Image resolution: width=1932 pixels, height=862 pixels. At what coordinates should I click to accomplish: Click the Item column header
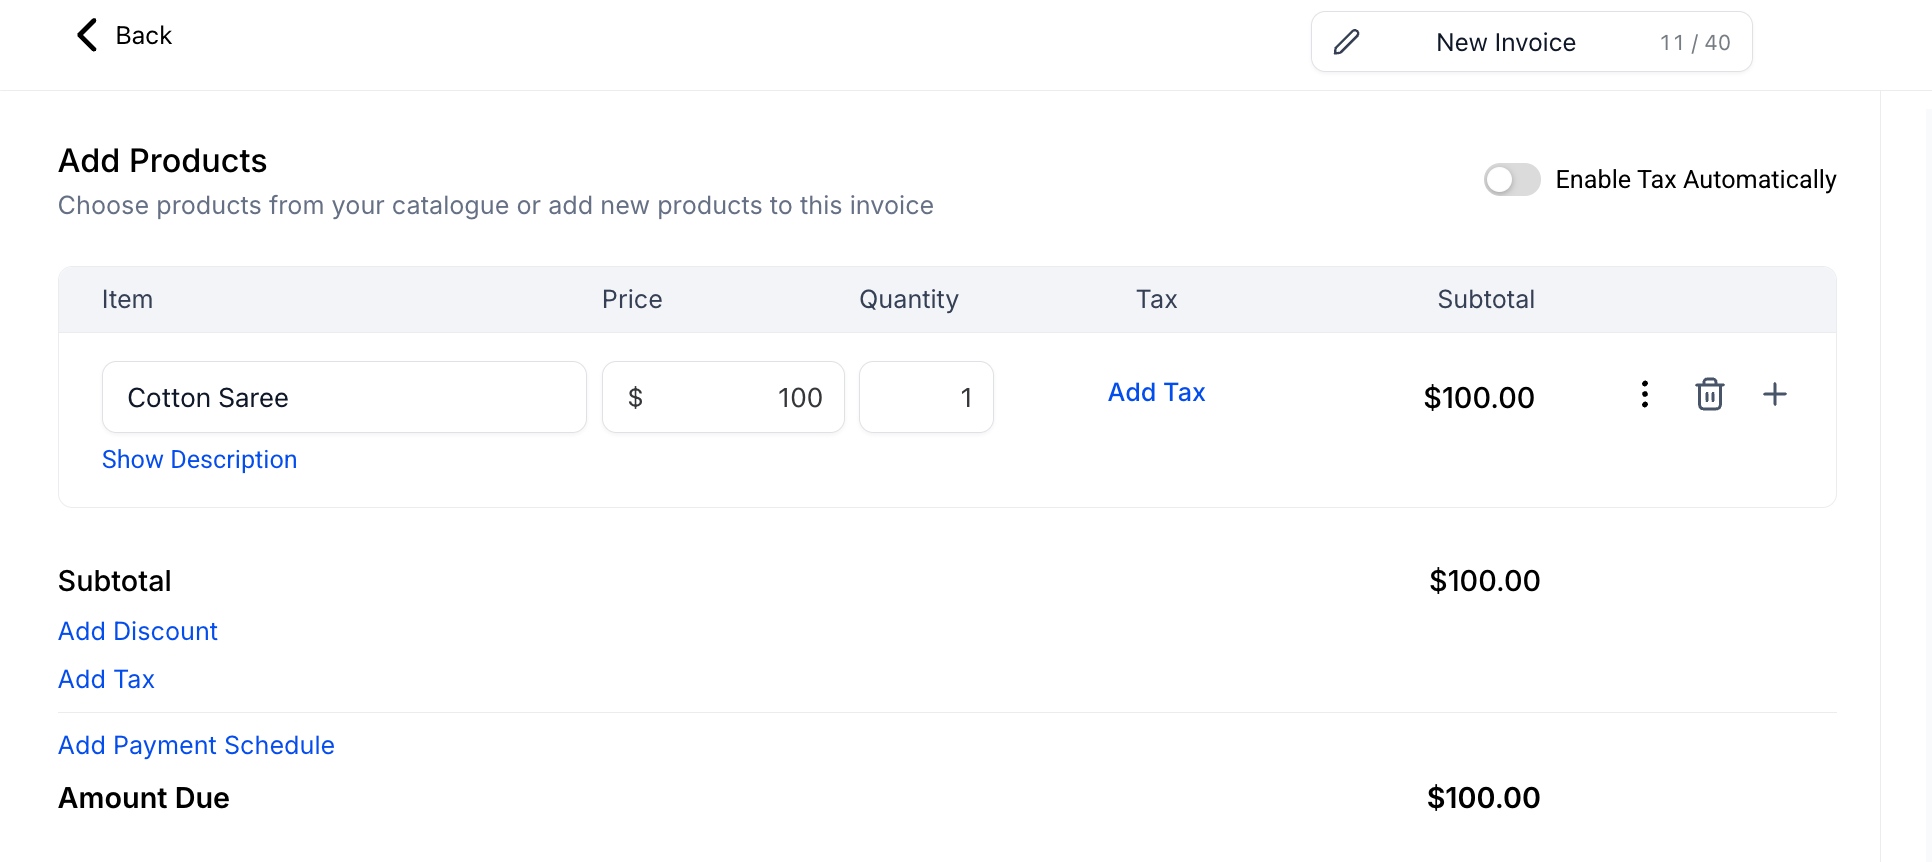click(x=127, y=299)
